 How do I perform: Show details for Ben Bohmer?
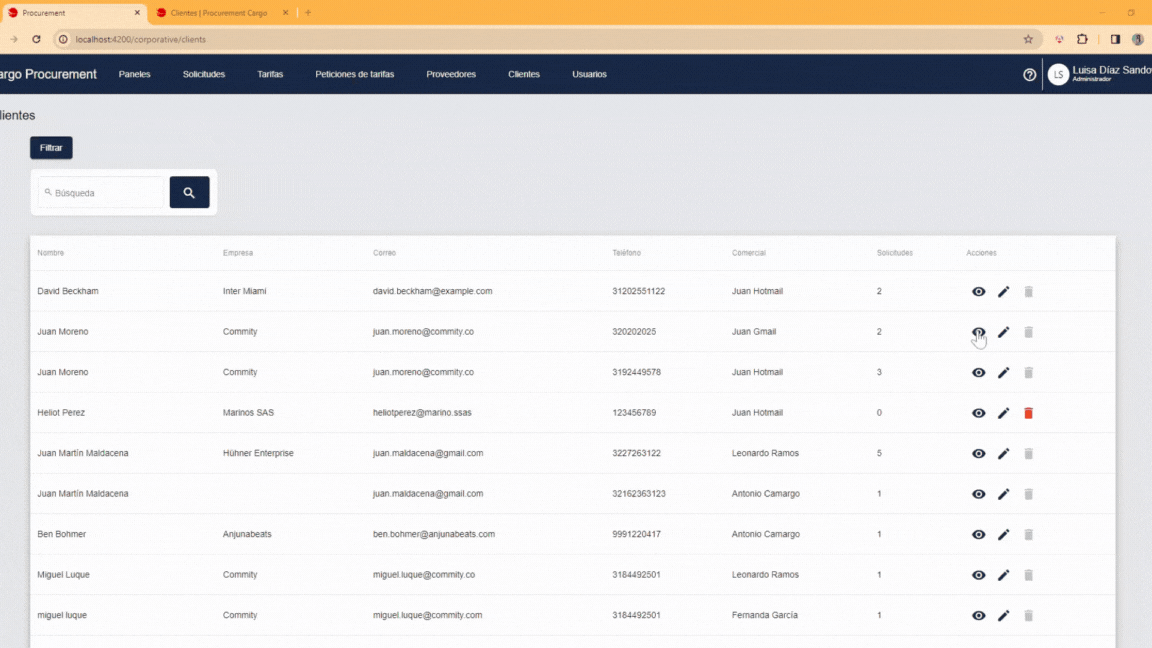pyautogui.click(x=978, y=535)
